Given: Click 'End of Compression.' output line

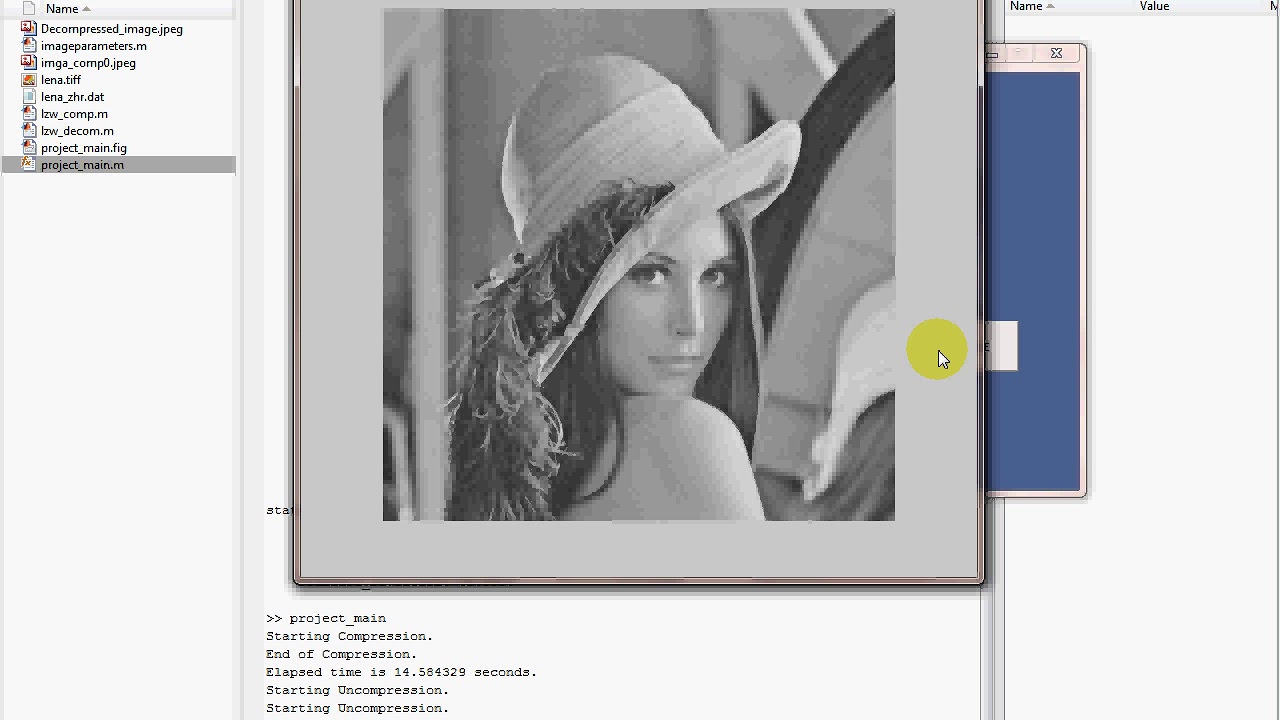Looking at the screenshot, I should [x=341, y=654].
